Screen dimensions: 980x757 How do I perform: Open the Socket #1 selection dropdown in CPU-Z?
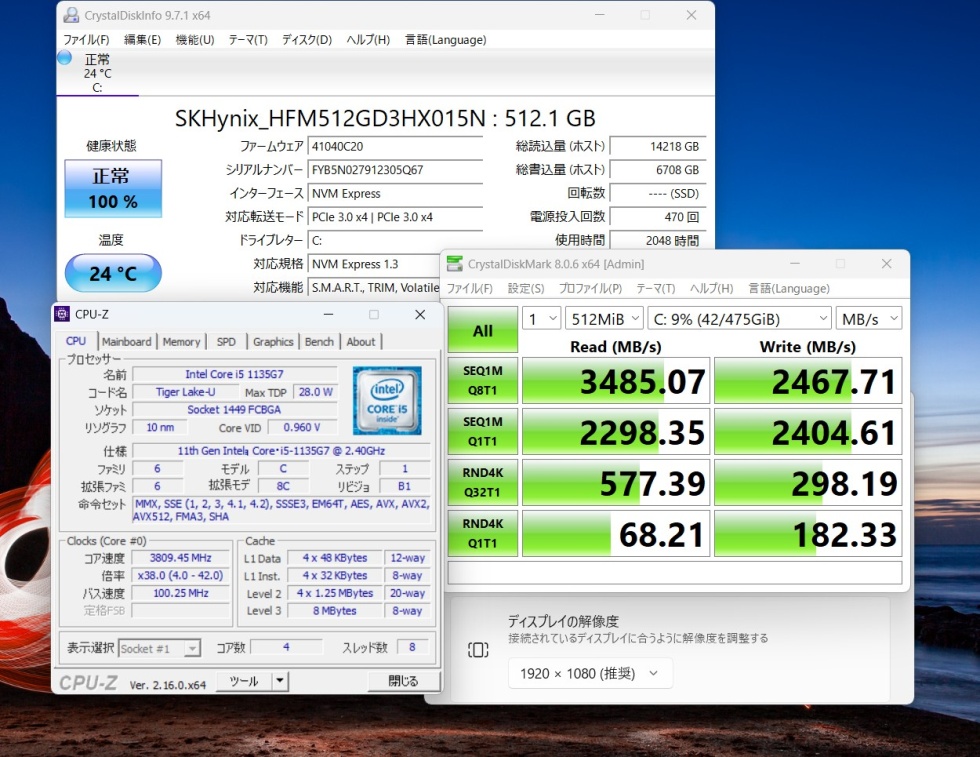tap(159, 648)
